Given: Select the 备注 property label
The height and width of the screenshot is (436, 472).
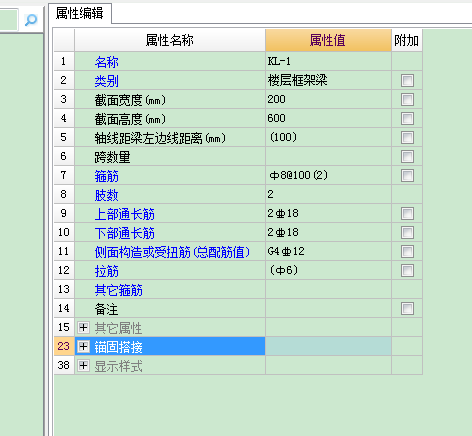Looking at the screenshot, I should [107, 309].
